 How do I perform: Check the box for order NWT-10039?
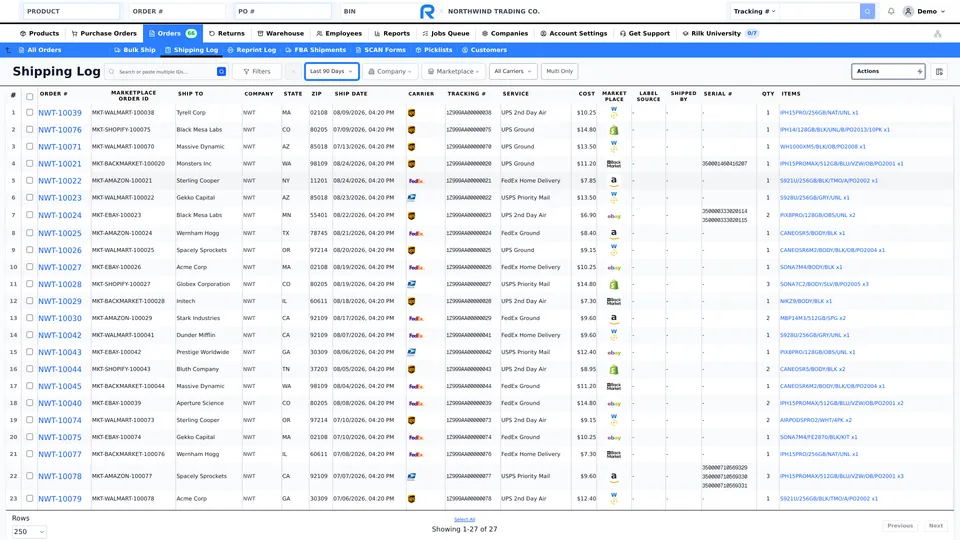pos(29,113)
